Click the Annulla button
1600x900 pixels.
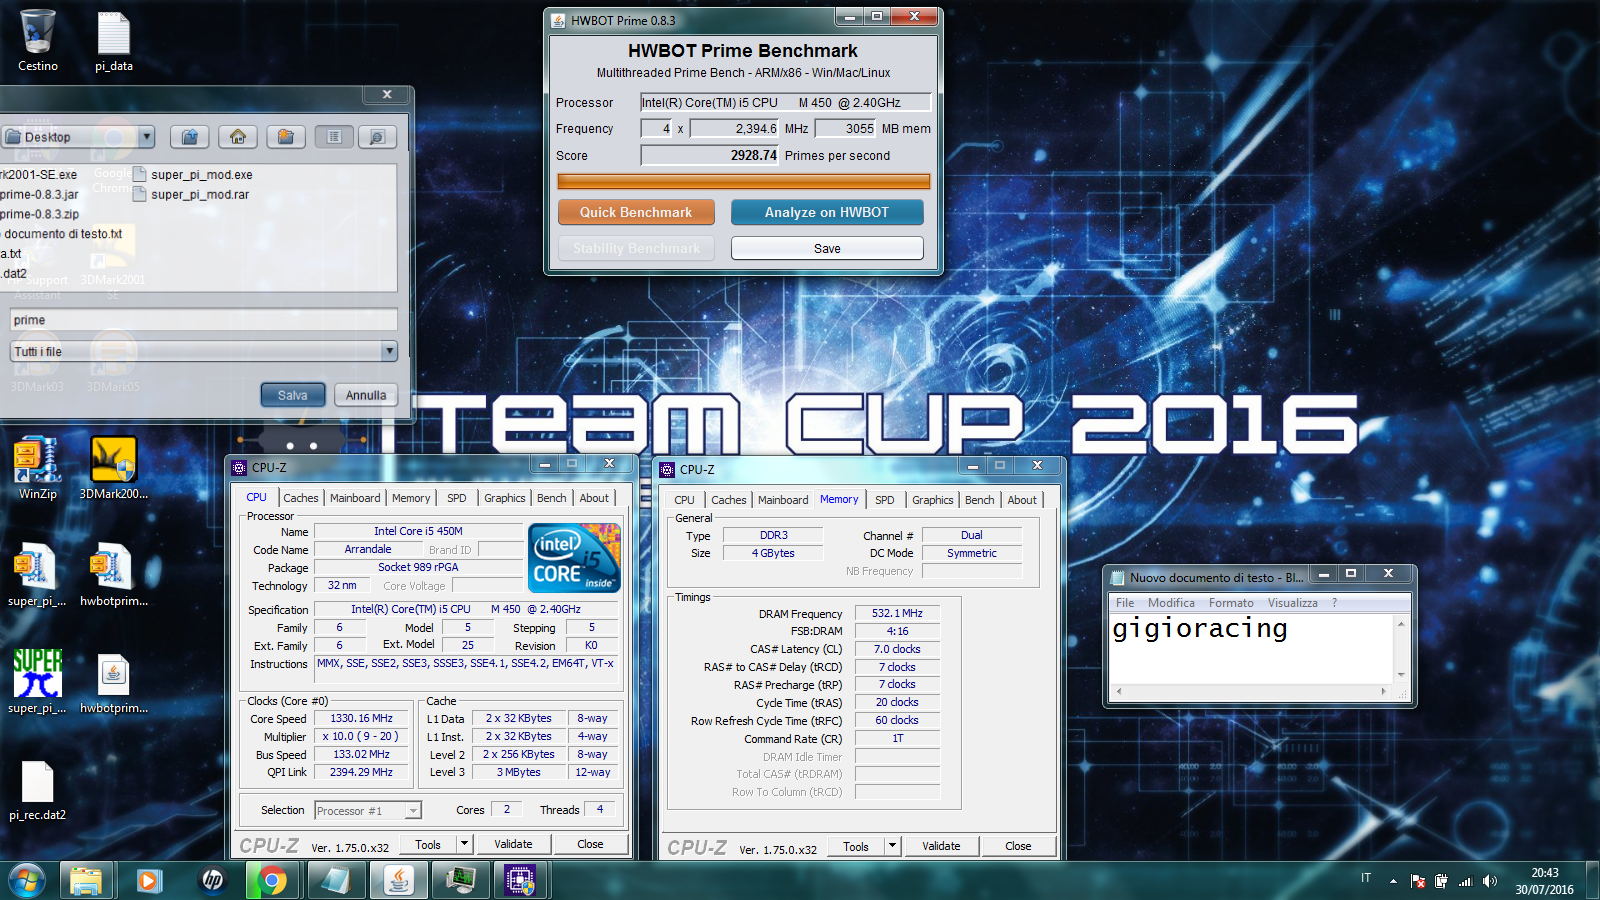tap(366, 395)
